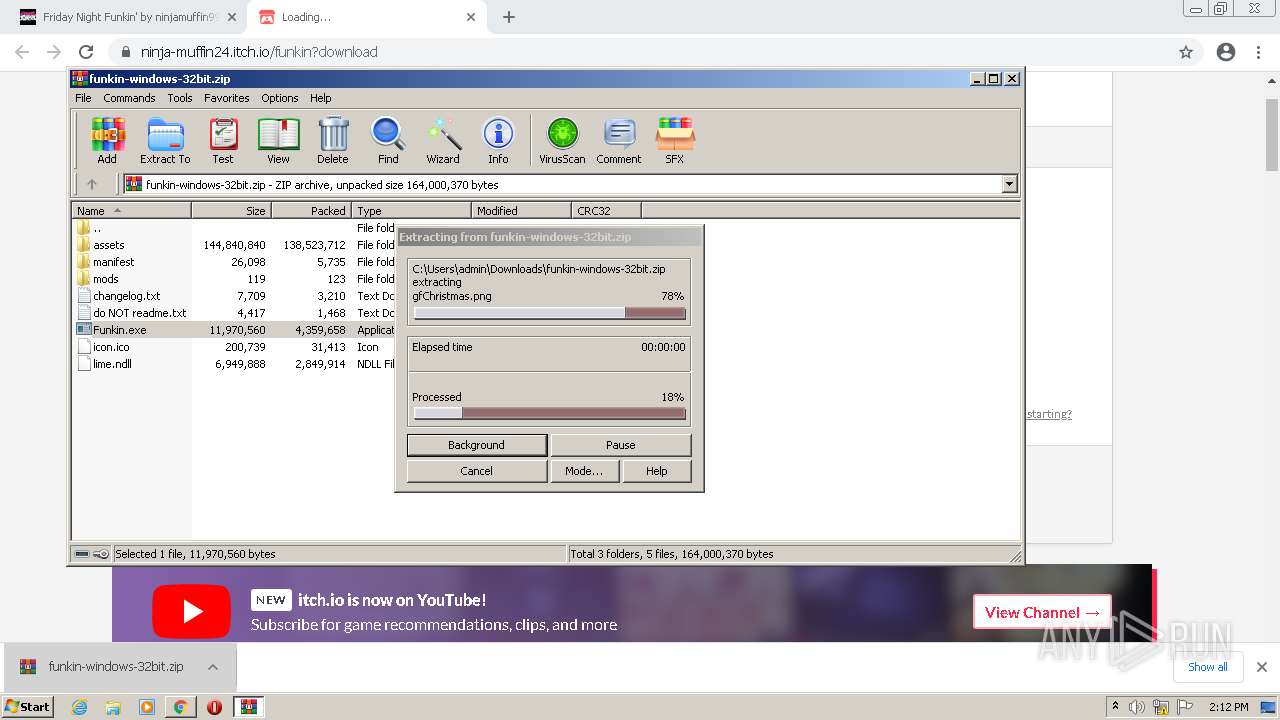Sort file list by Size column
Image resolution: width=1280 pixels, height=720 pixels.
point(231,210)
